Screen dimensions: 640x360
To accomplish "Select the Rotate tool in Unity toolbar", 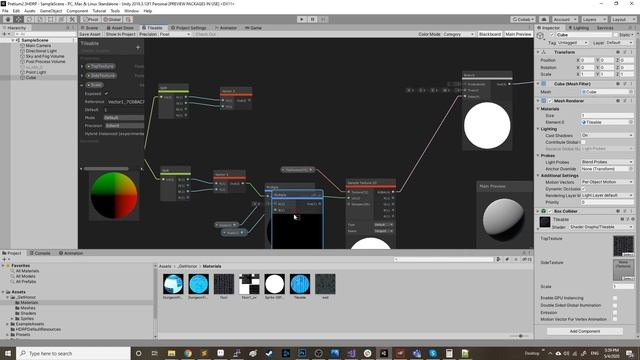I will click(x=29, y=19).
